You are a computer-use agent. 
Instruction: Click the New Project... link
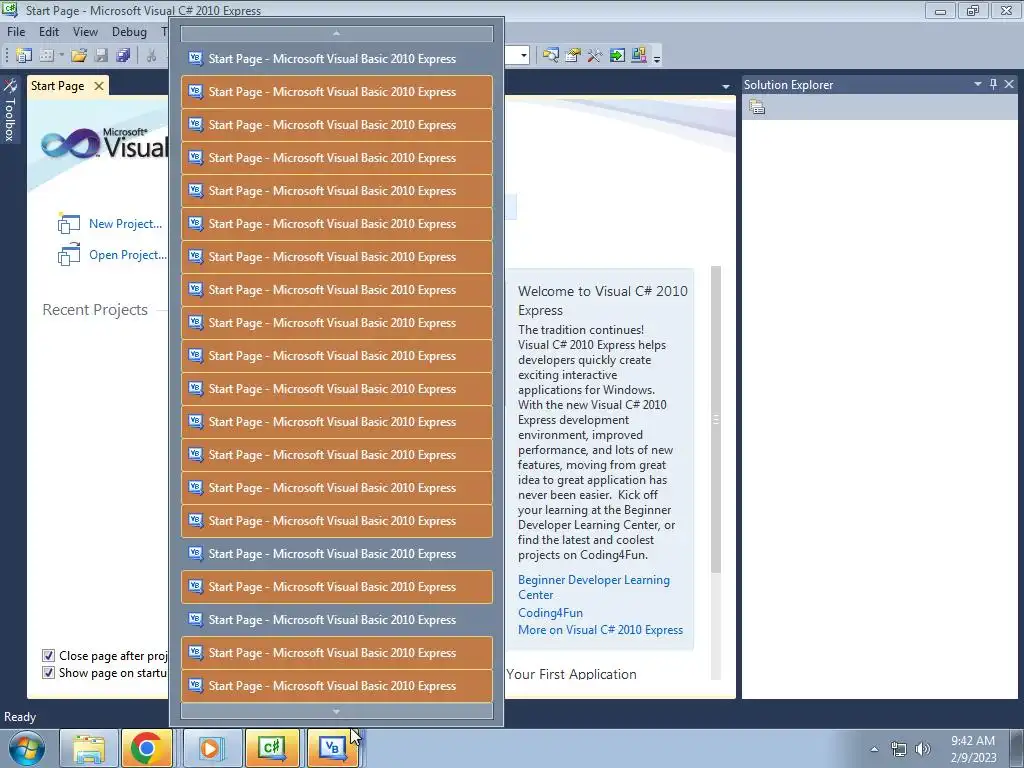[125, 224]
